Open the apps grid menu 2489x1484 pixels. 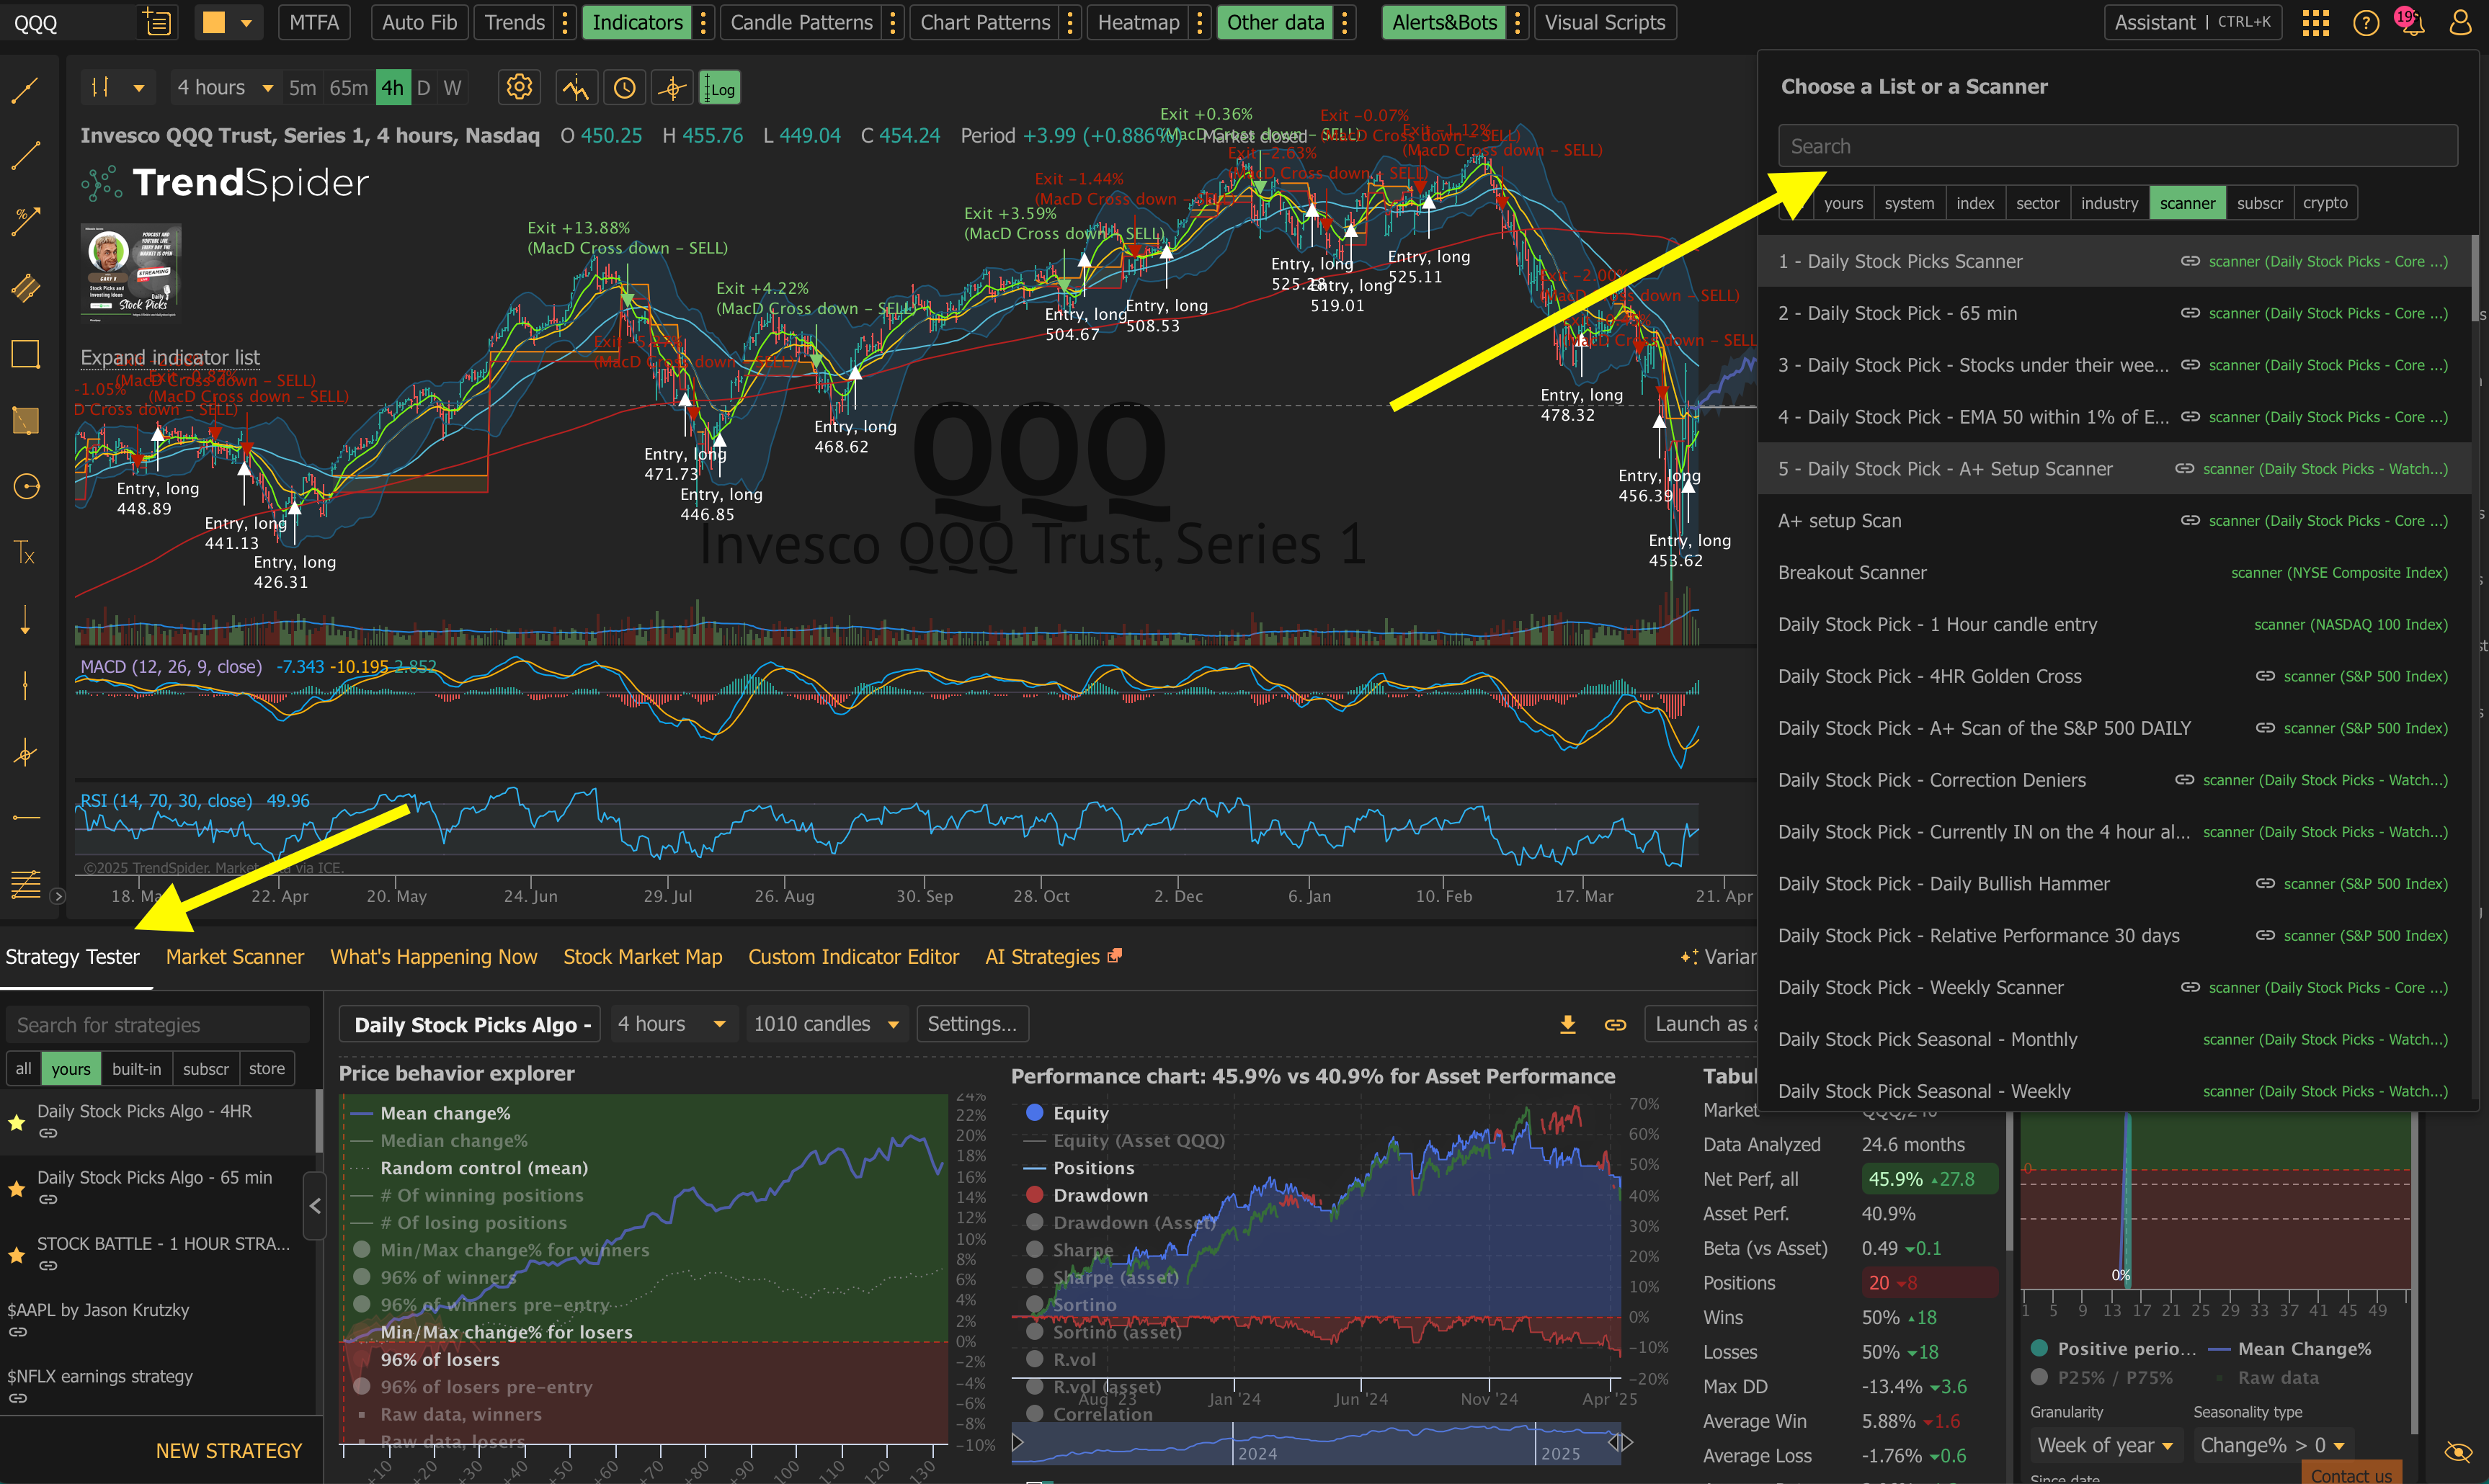point(2316,23)
